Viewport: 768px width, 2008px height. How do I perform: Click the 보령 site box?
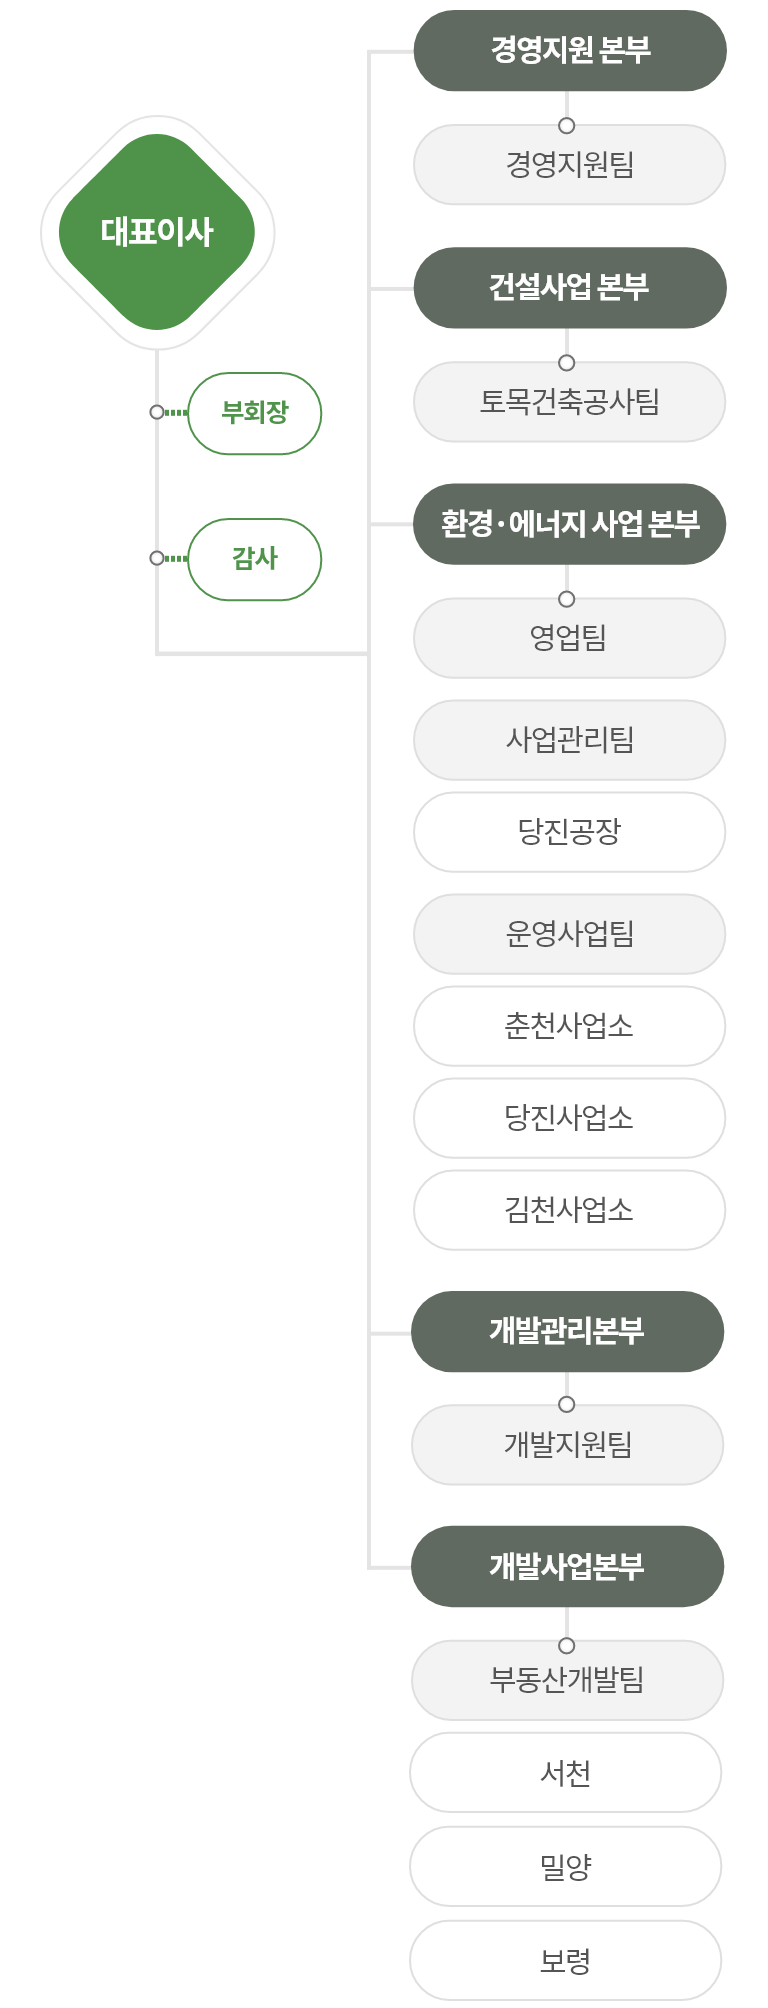click(x=566, y=1960)
